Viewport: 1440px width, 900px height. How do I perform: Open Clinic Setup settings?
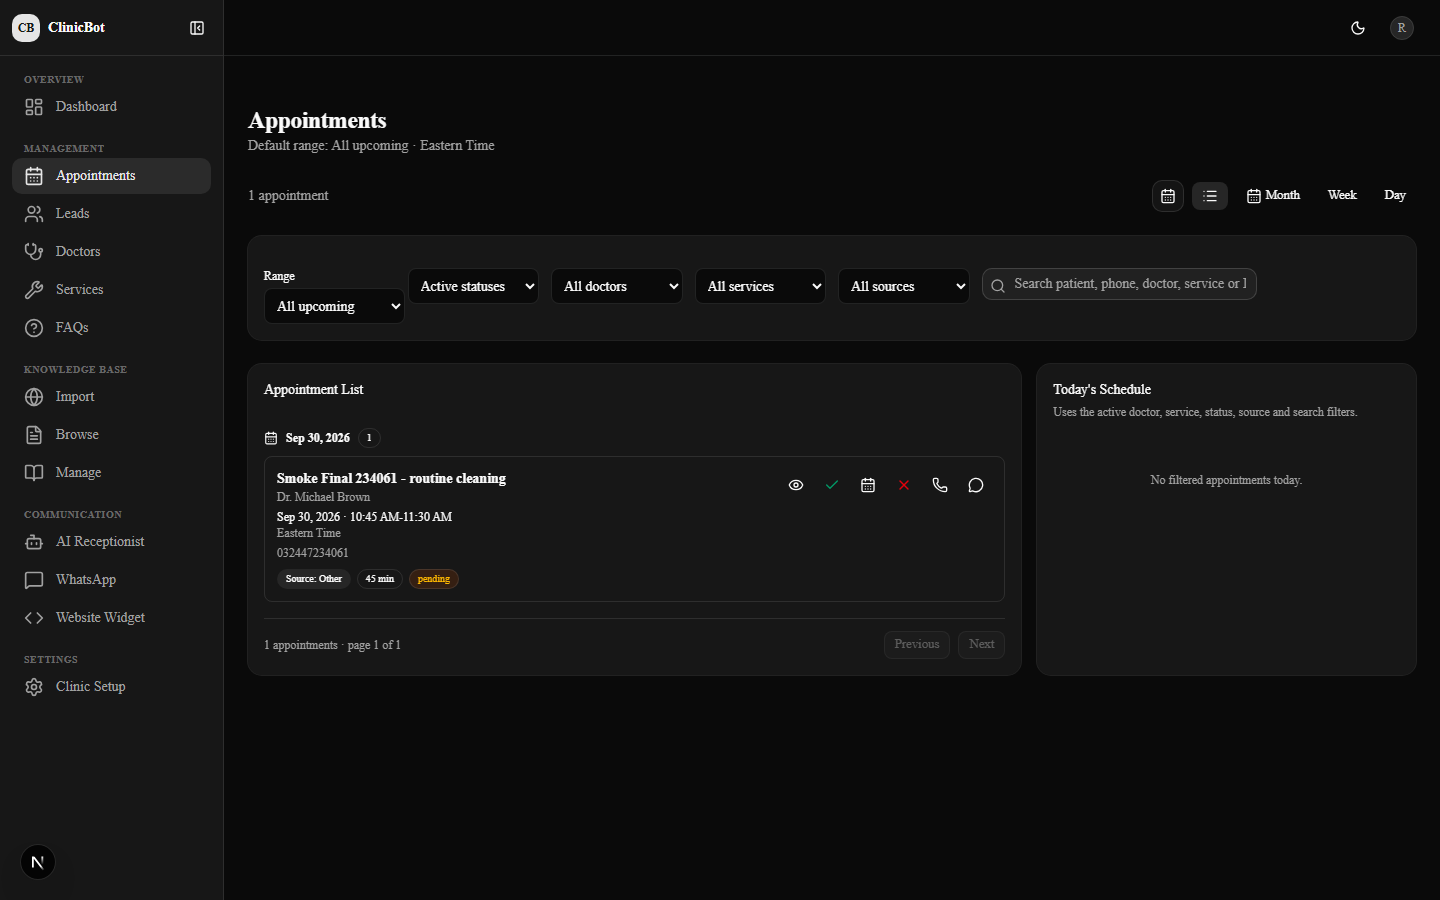coord(111,687)
